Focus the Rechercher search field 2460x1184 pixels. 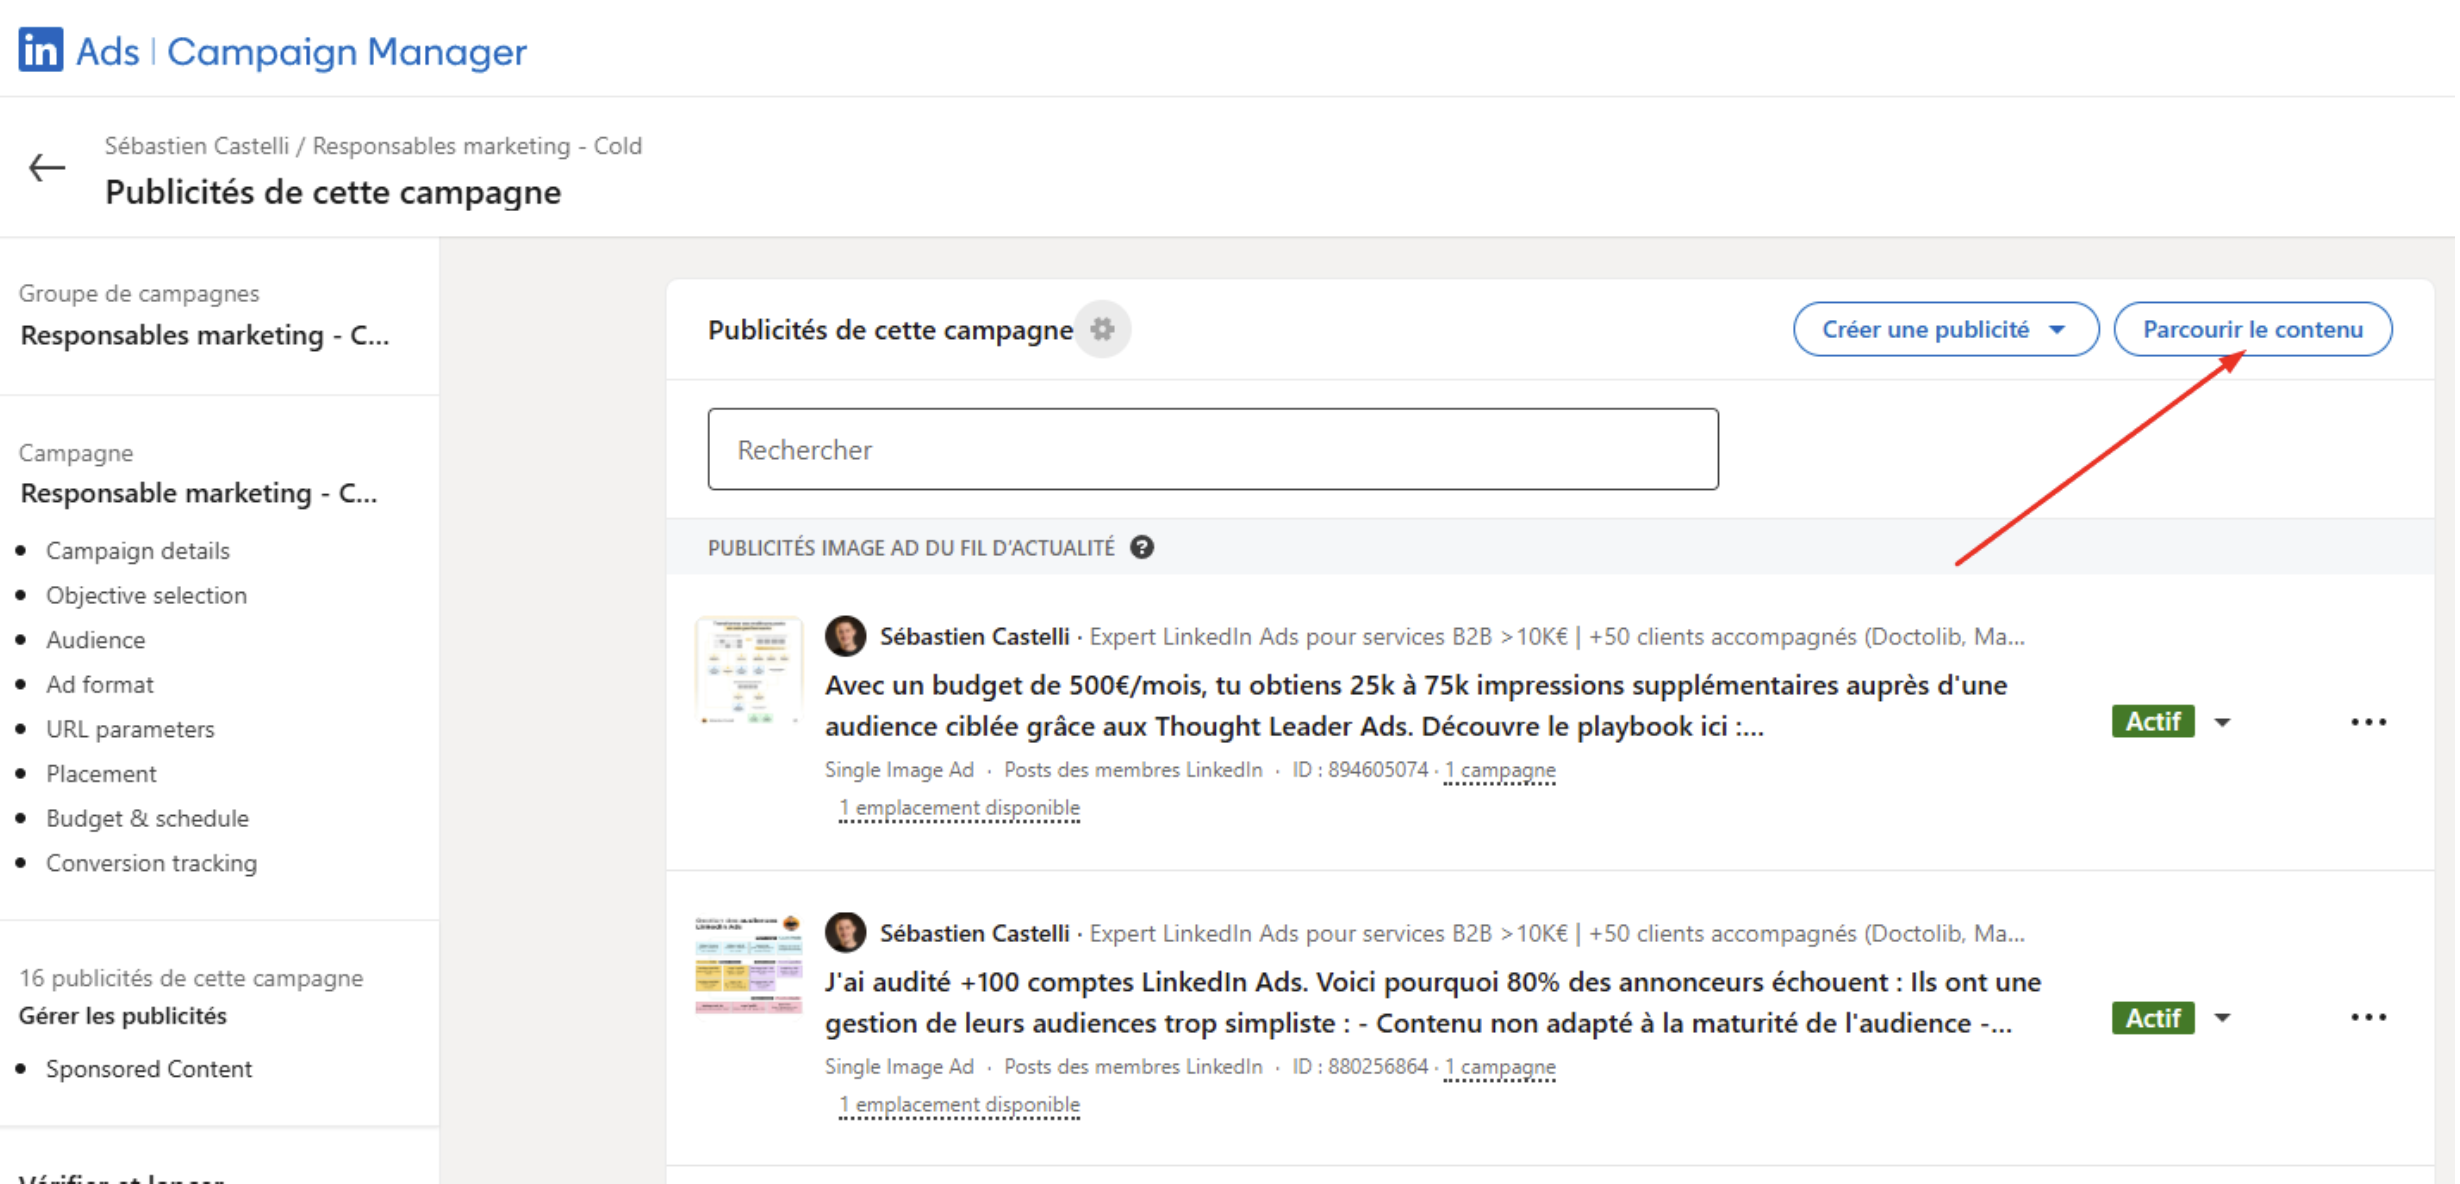point(1212,450)
